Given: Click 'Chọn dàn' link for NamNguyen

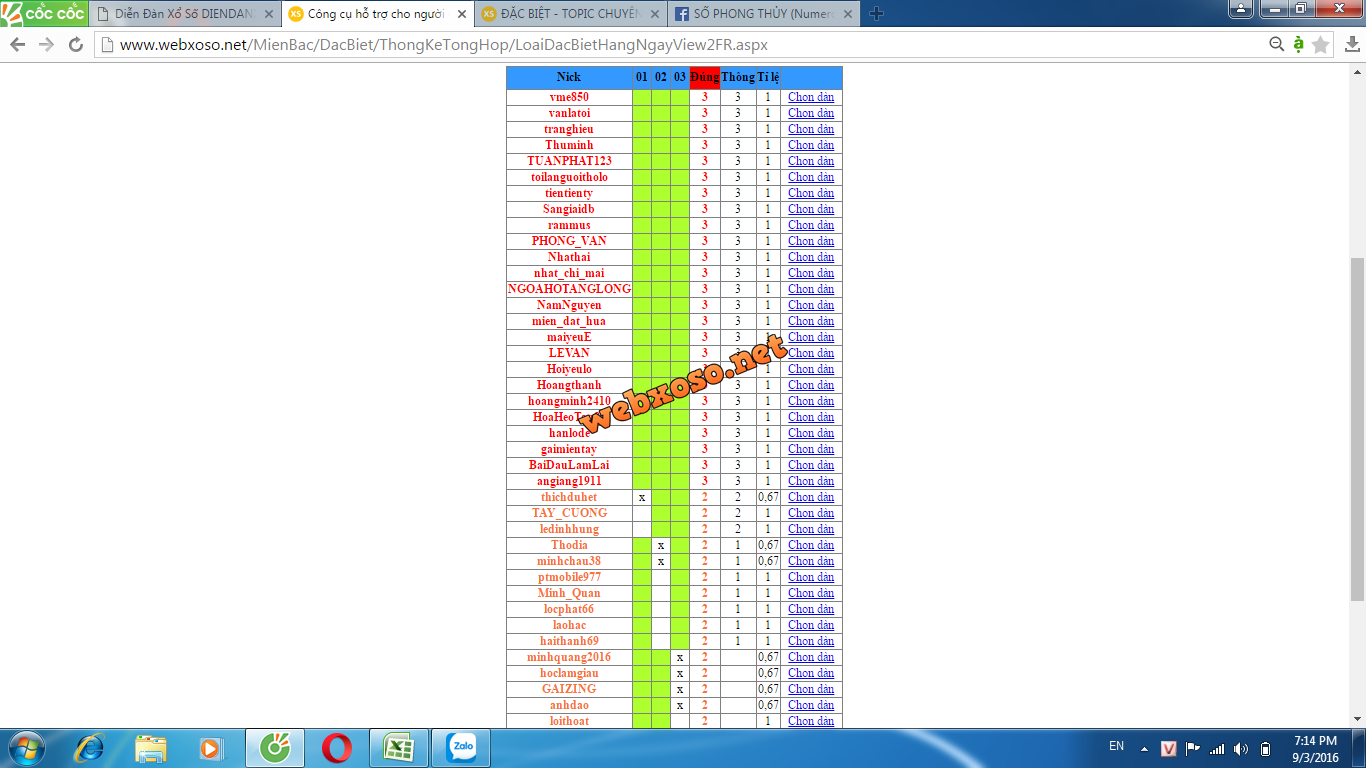Looking at the screenshot, I should tap(811, 305).
